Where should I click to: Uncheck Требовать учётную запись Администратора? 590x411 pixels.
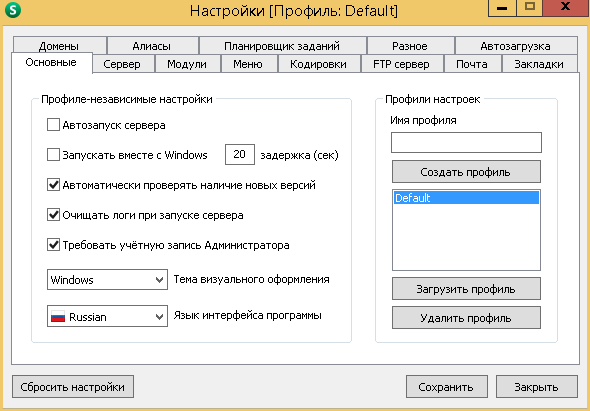(53, 245)
